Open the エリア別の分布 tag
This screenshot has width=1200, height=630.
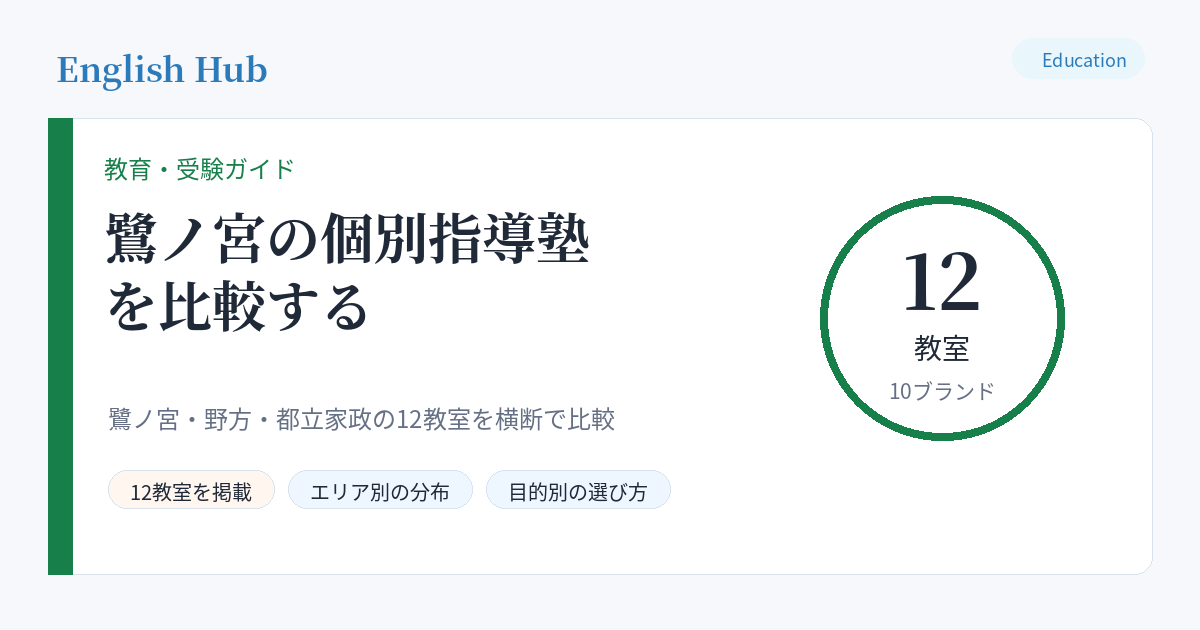[x=380, y=490]
